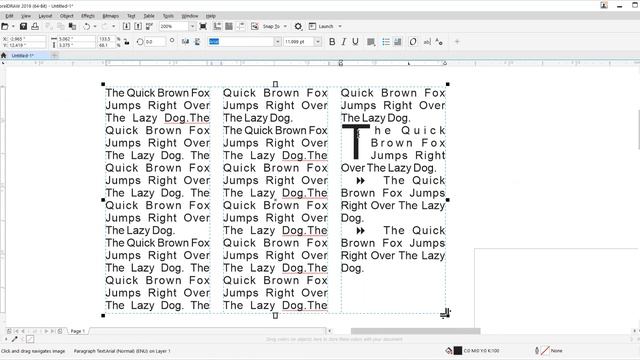Open the Options gear icon
This screenshot has height=360, width=640.
click(298, 27)
